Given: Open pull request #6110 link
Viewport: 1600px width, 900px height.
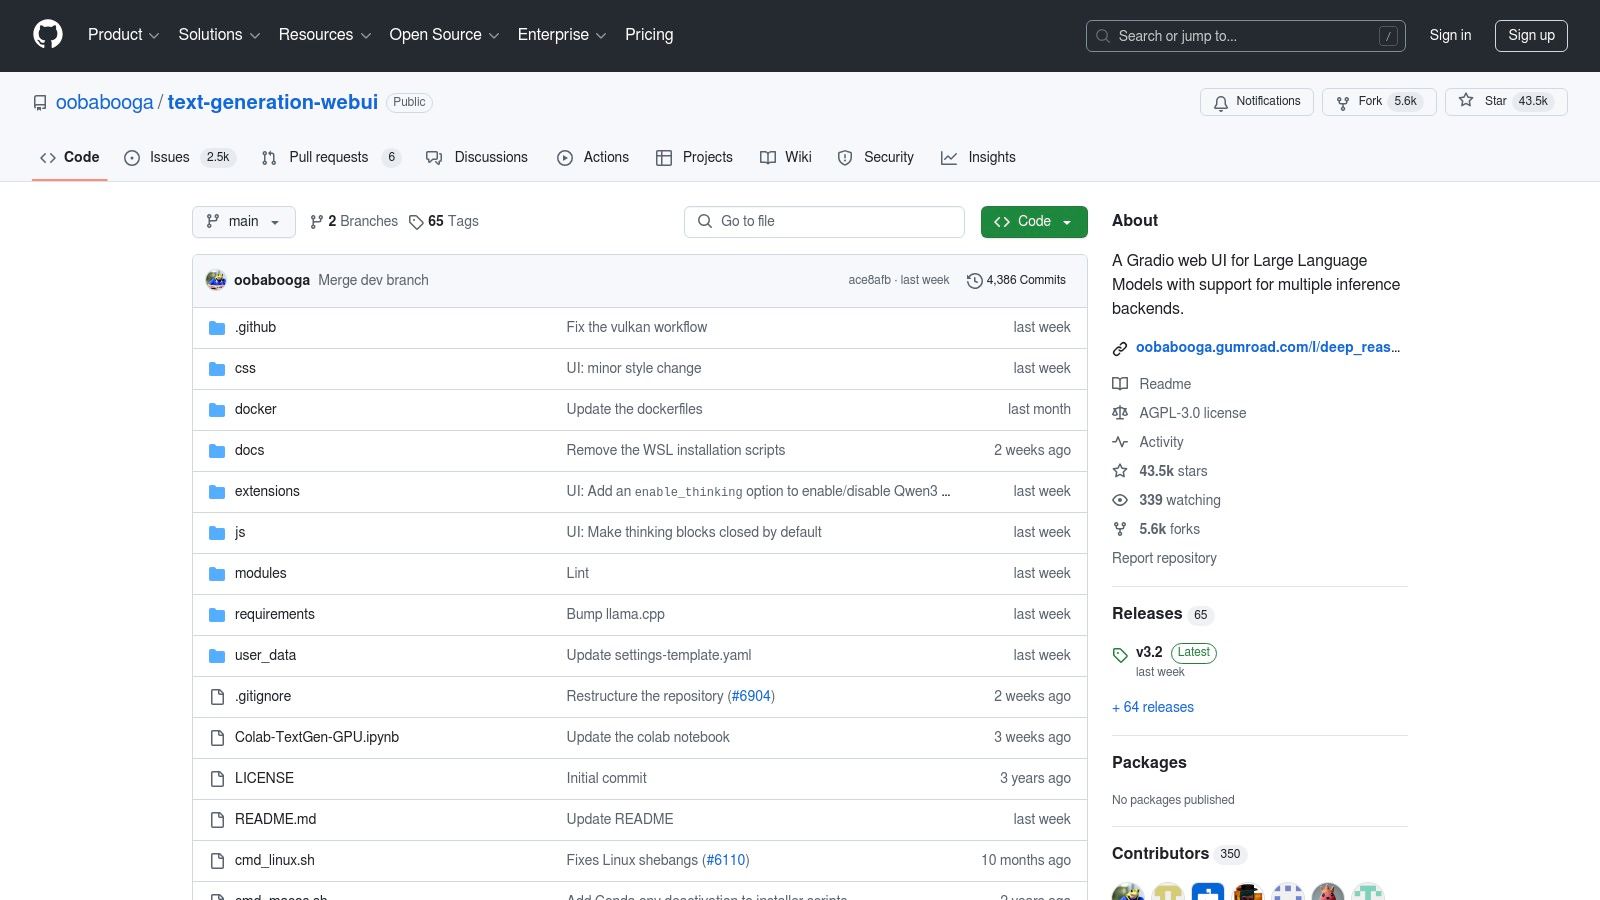Looking at the screenshot, I should 725,861.
